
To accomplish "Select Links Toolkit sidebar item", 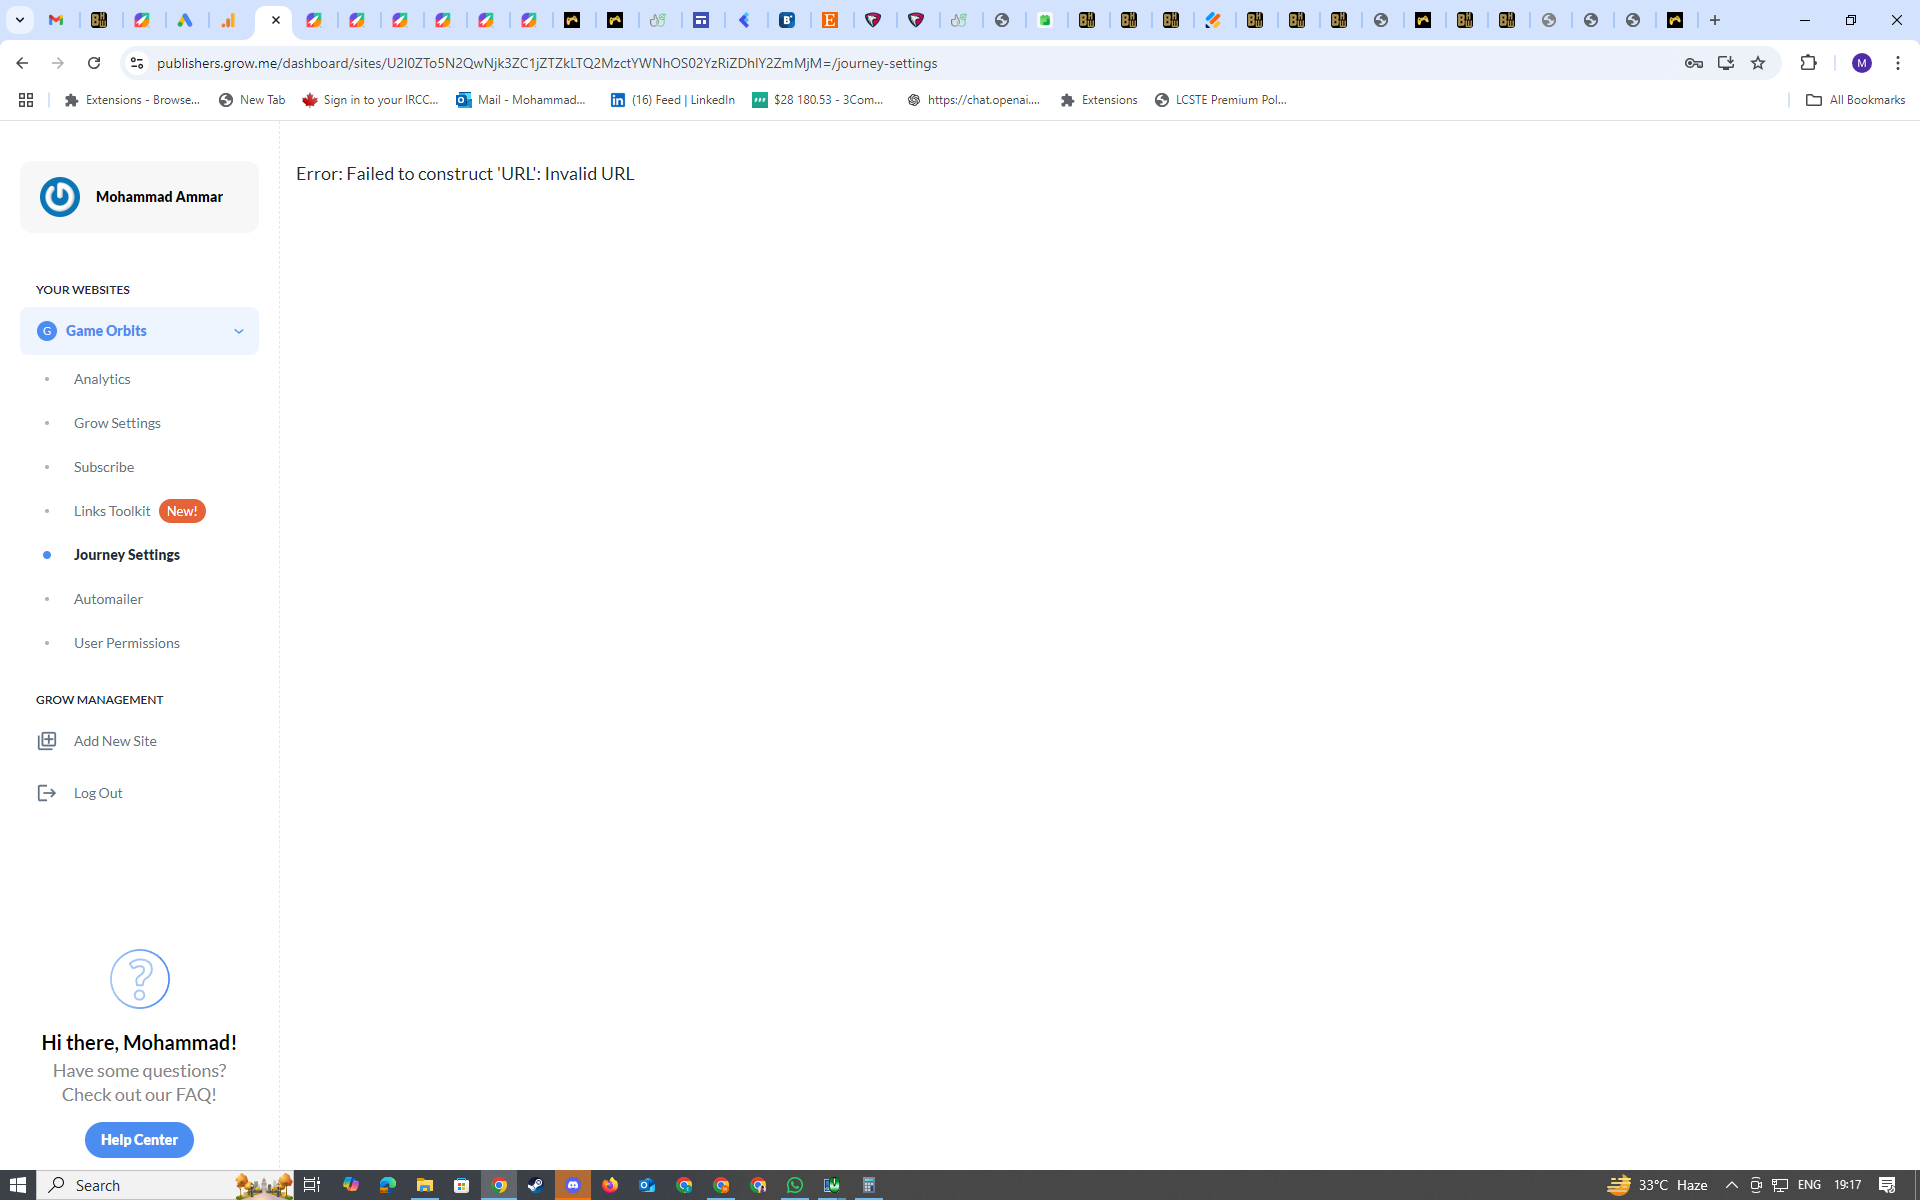I will pos(112,511).
